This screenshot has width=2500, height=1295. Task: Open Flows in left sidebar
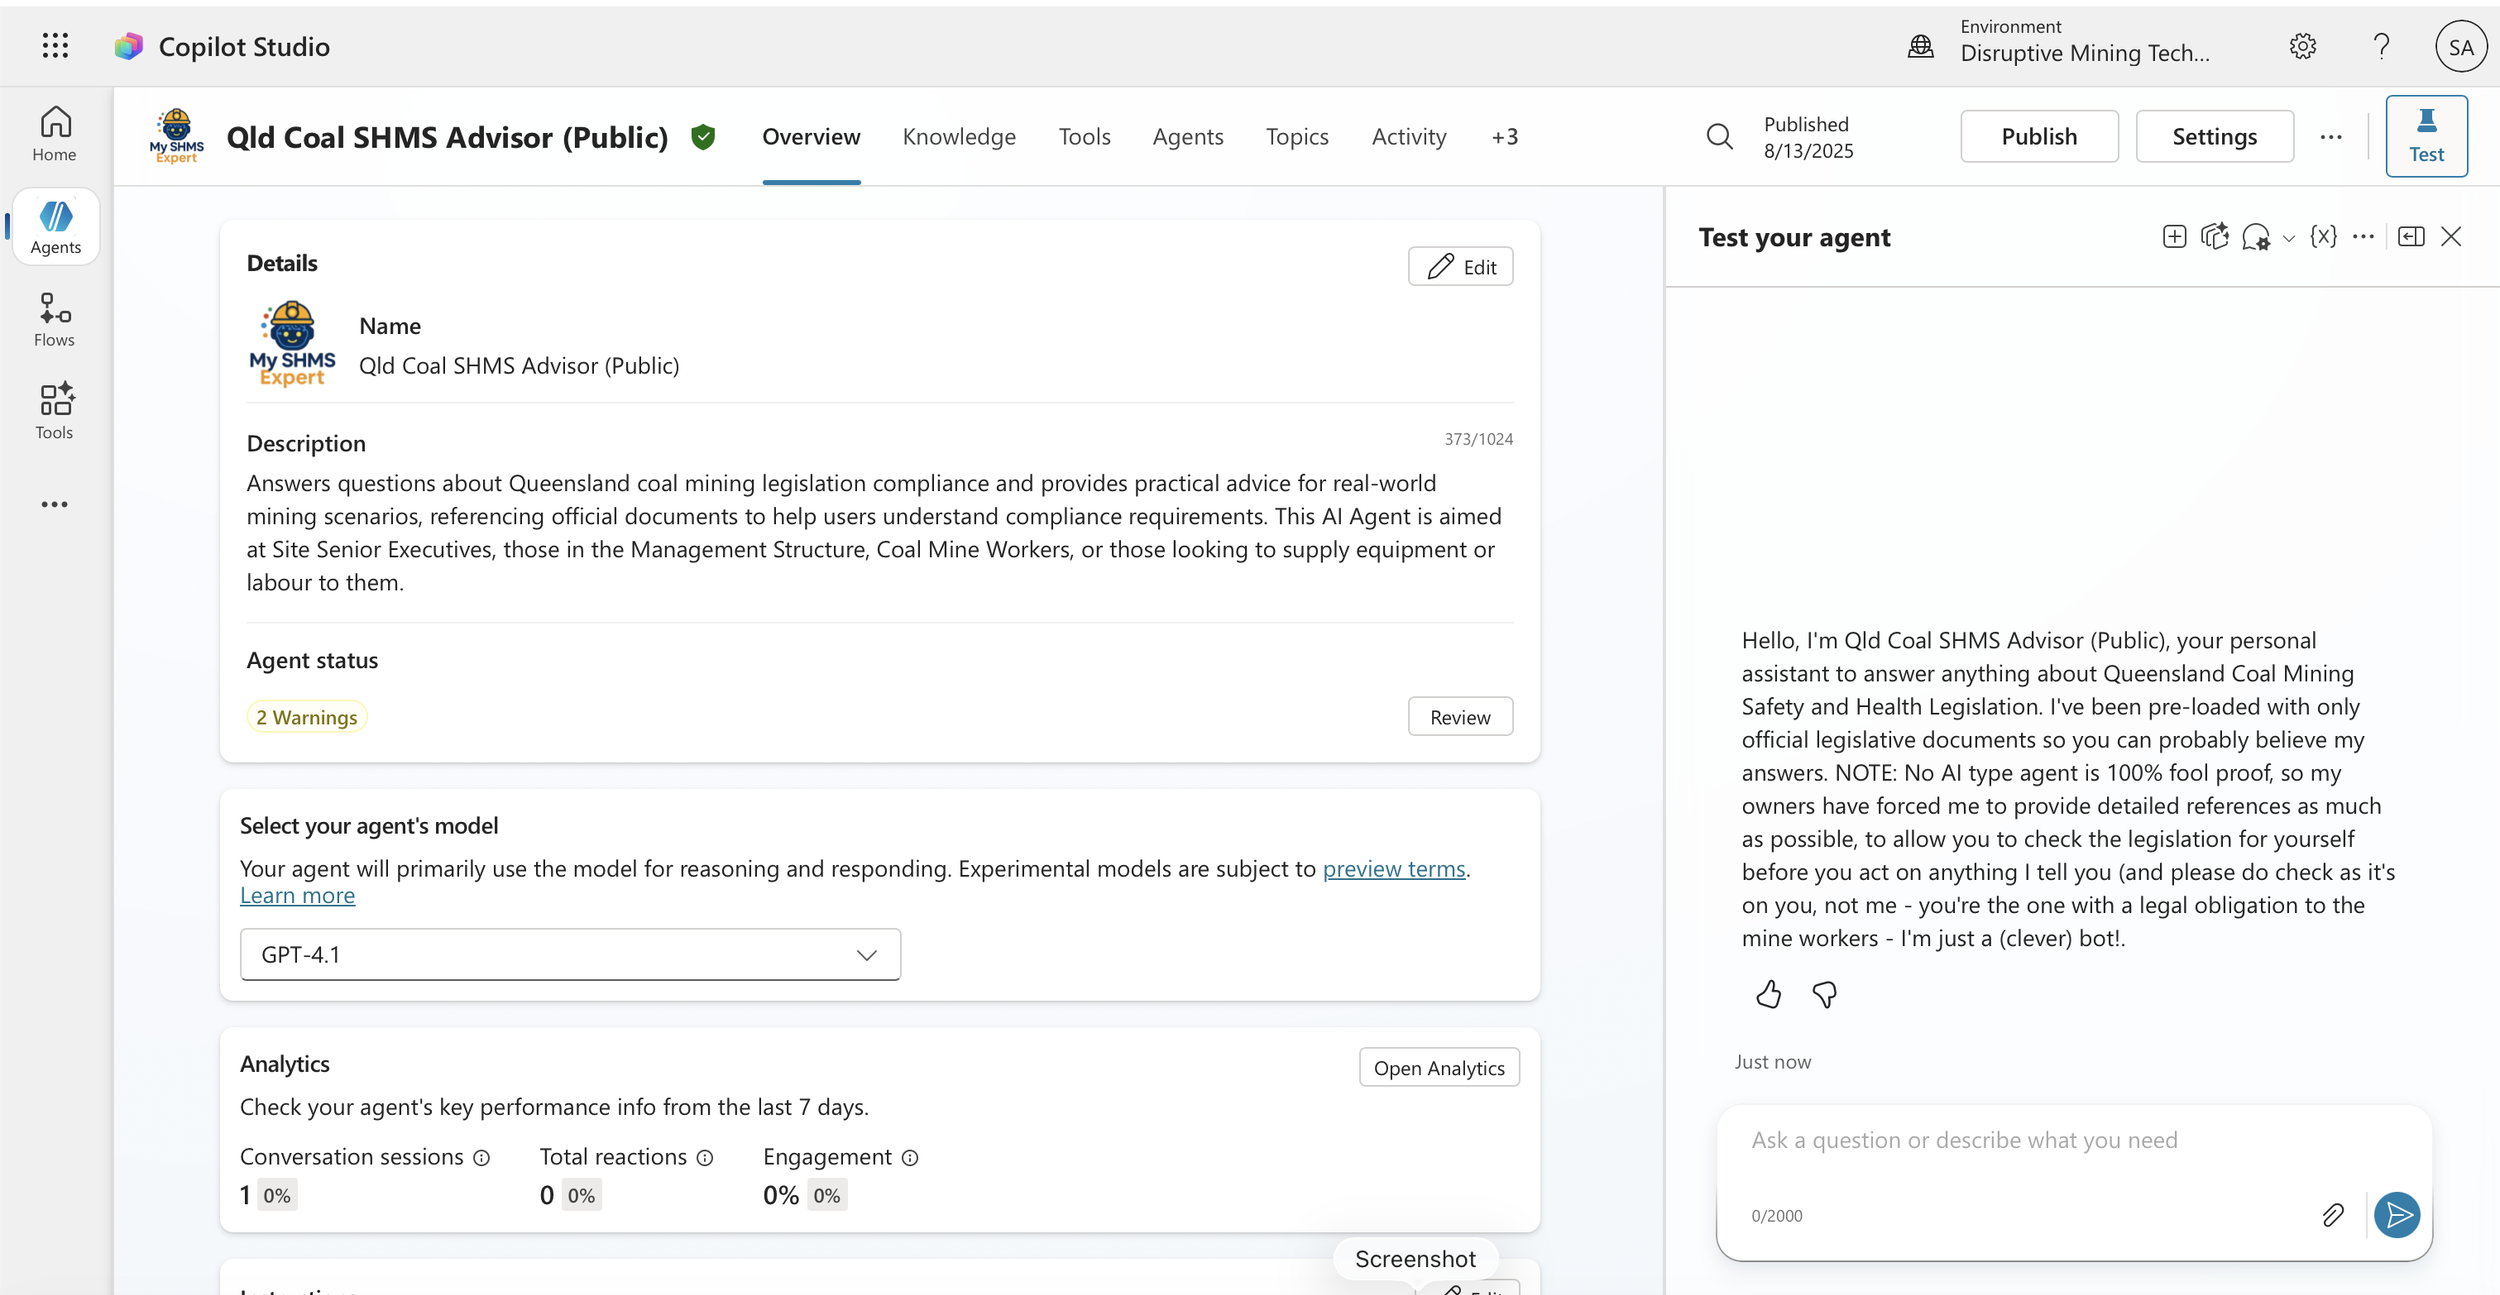point(55,320)
